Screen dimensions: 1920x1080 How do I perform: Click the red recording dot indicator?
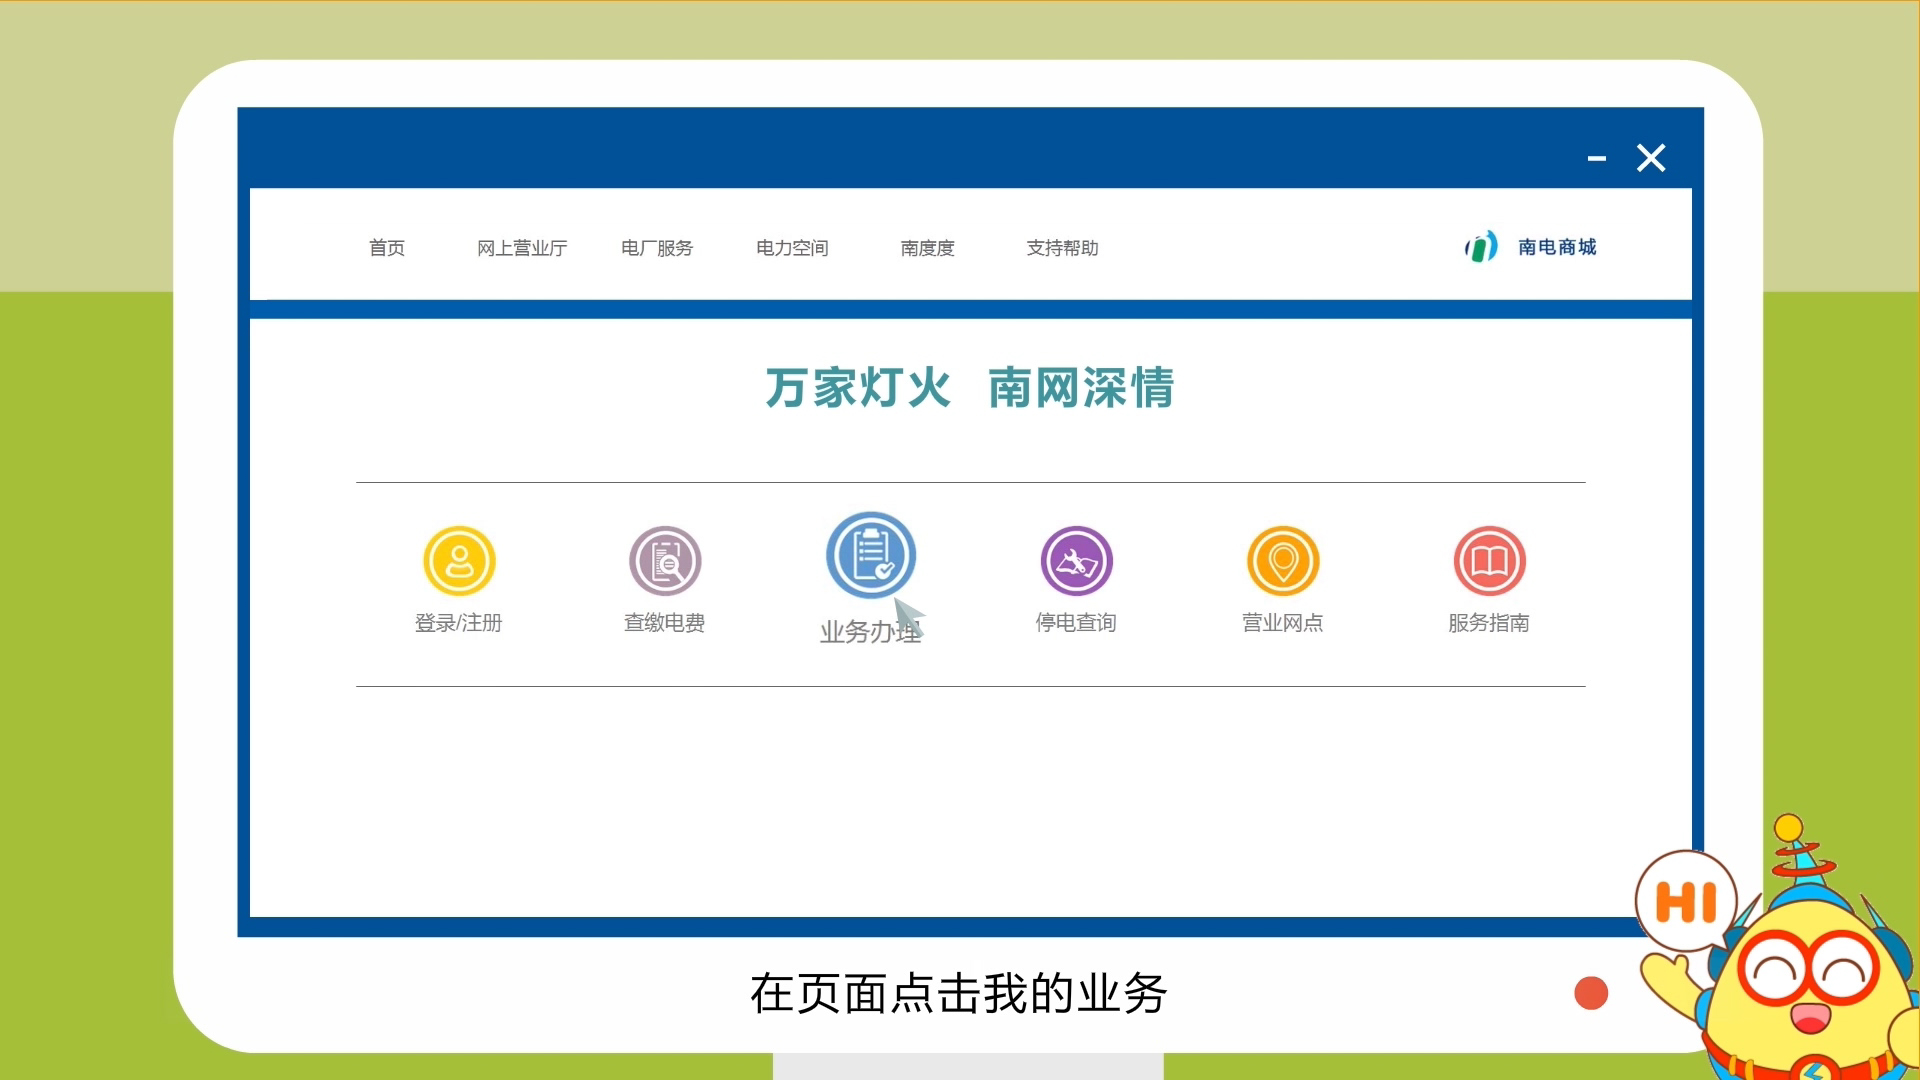pyautogui.click(x=1591, y=993)
